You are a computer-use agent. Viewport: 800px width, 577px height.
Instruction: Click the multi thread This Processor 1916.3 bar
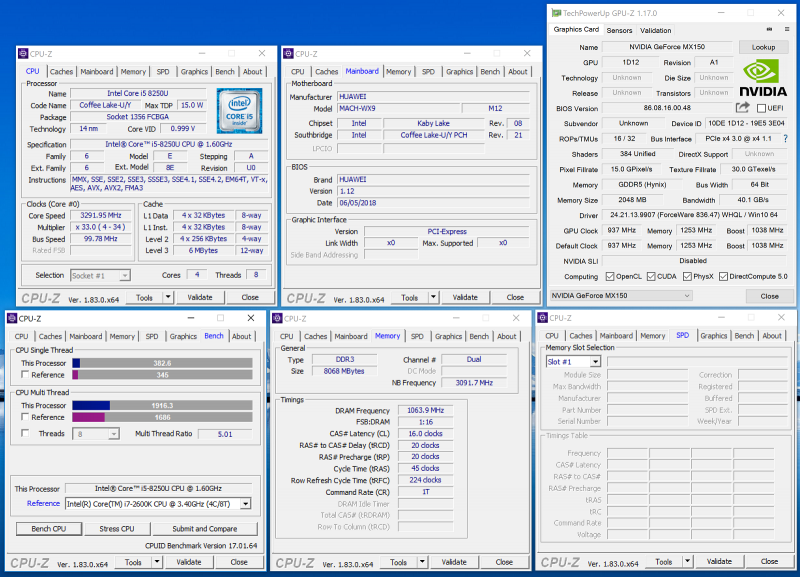click(162, 405)
